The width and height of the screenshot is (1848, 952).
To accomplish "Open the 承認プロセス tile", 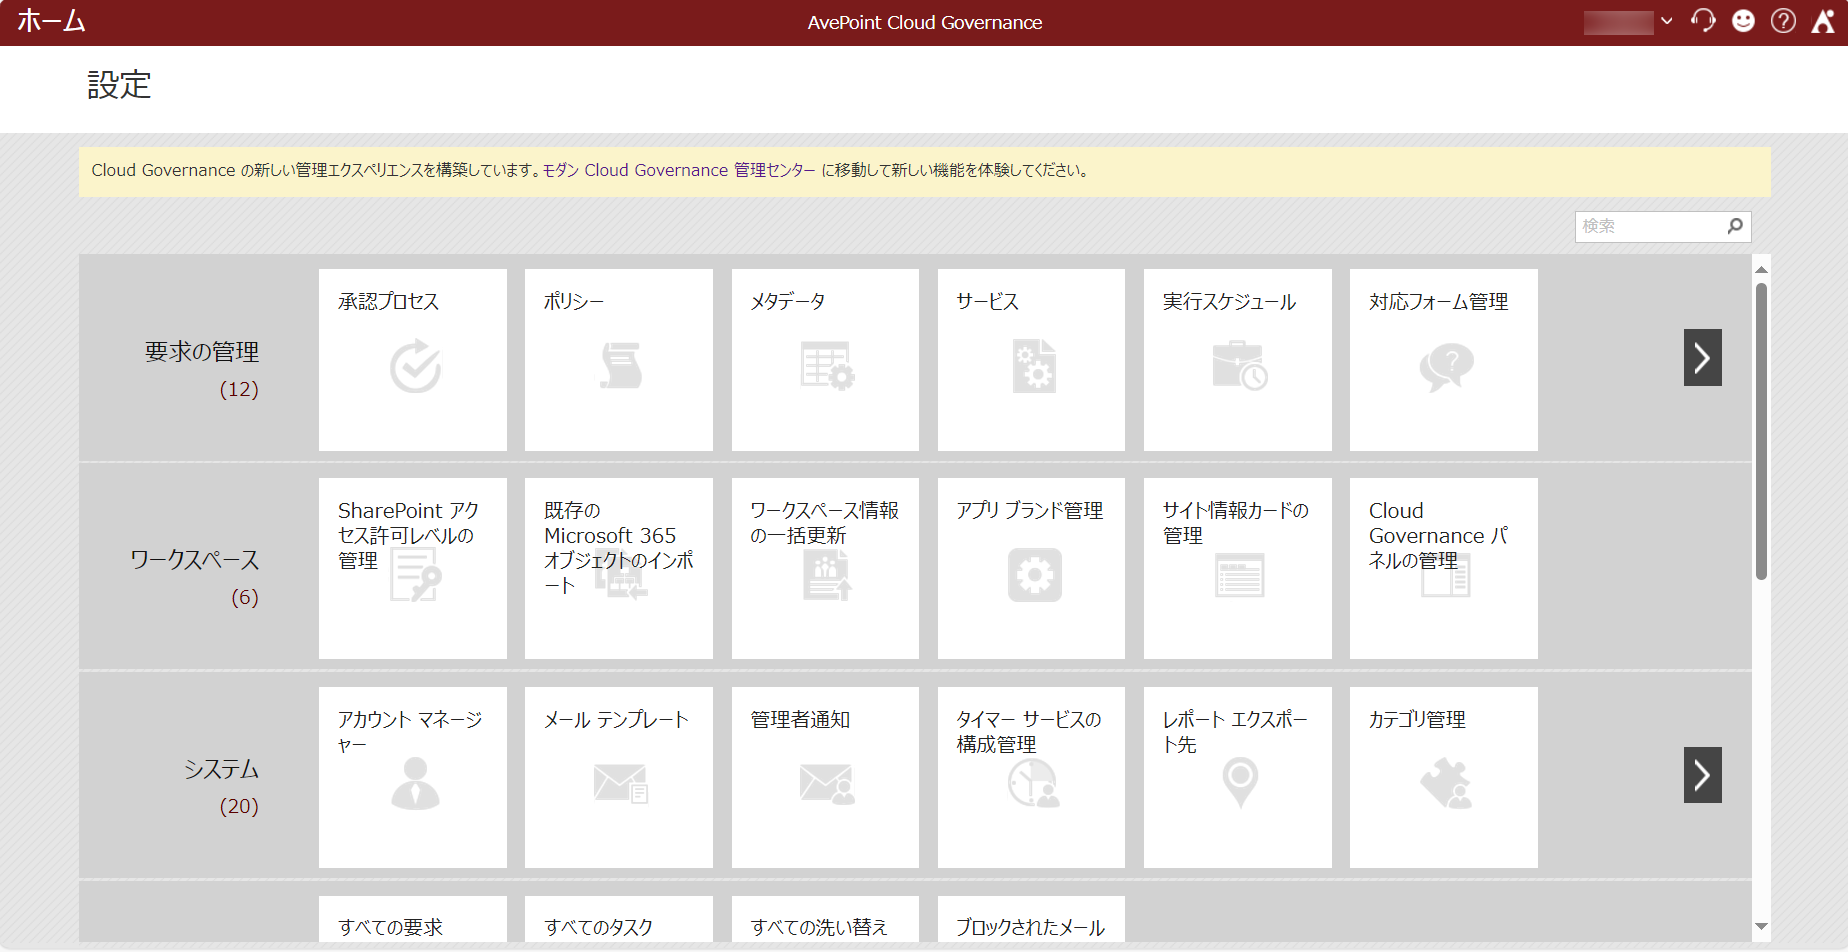I will pos(412,360).
